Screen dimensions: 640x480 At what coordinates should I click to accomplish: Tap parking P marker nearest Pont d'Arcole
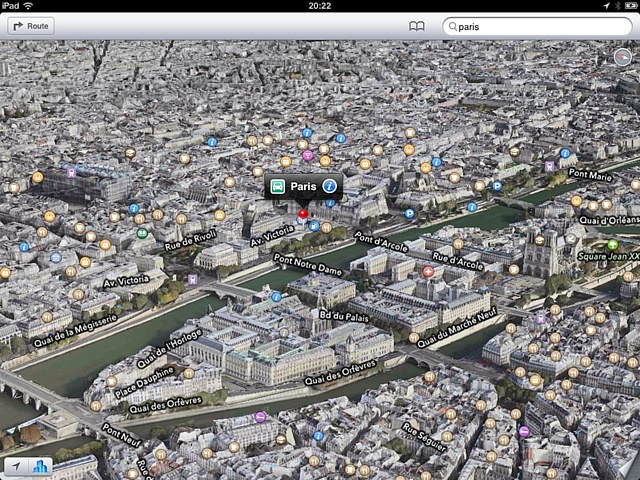pyautogui.click(x=409, y=213)
